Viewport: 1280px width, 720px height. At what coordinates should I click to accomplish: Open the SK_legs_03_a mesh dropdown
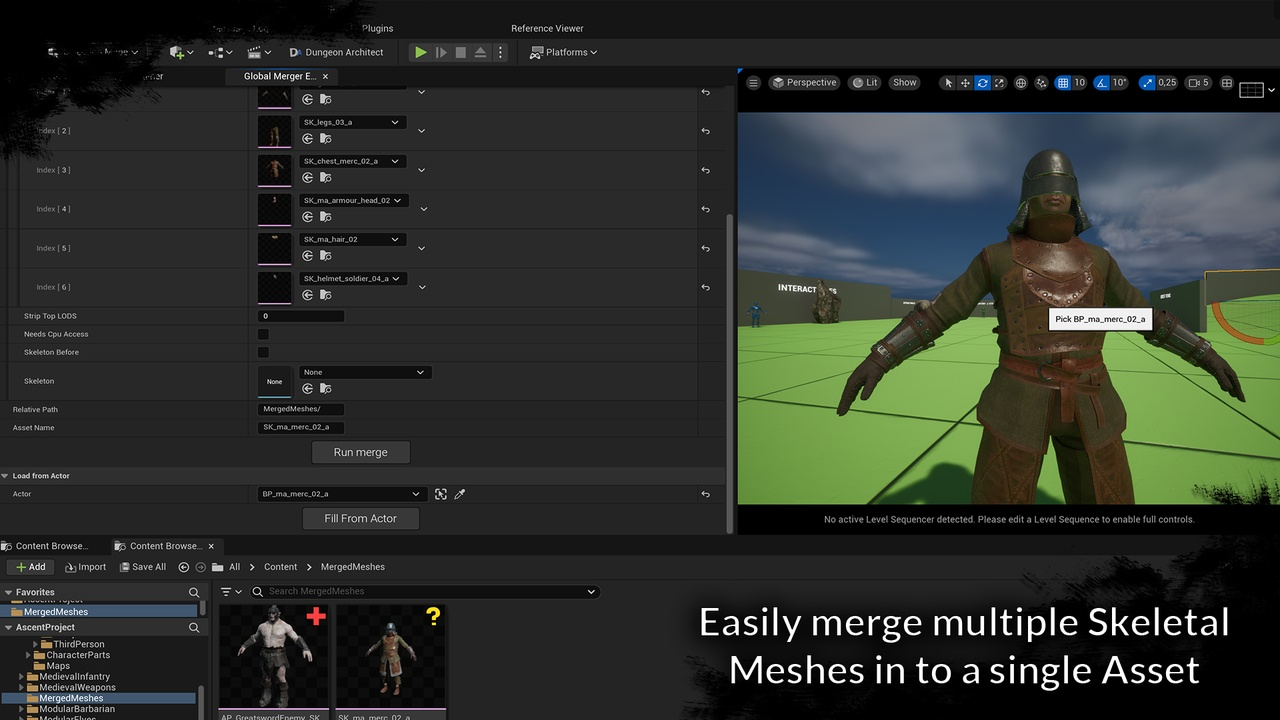coord(351,122)
